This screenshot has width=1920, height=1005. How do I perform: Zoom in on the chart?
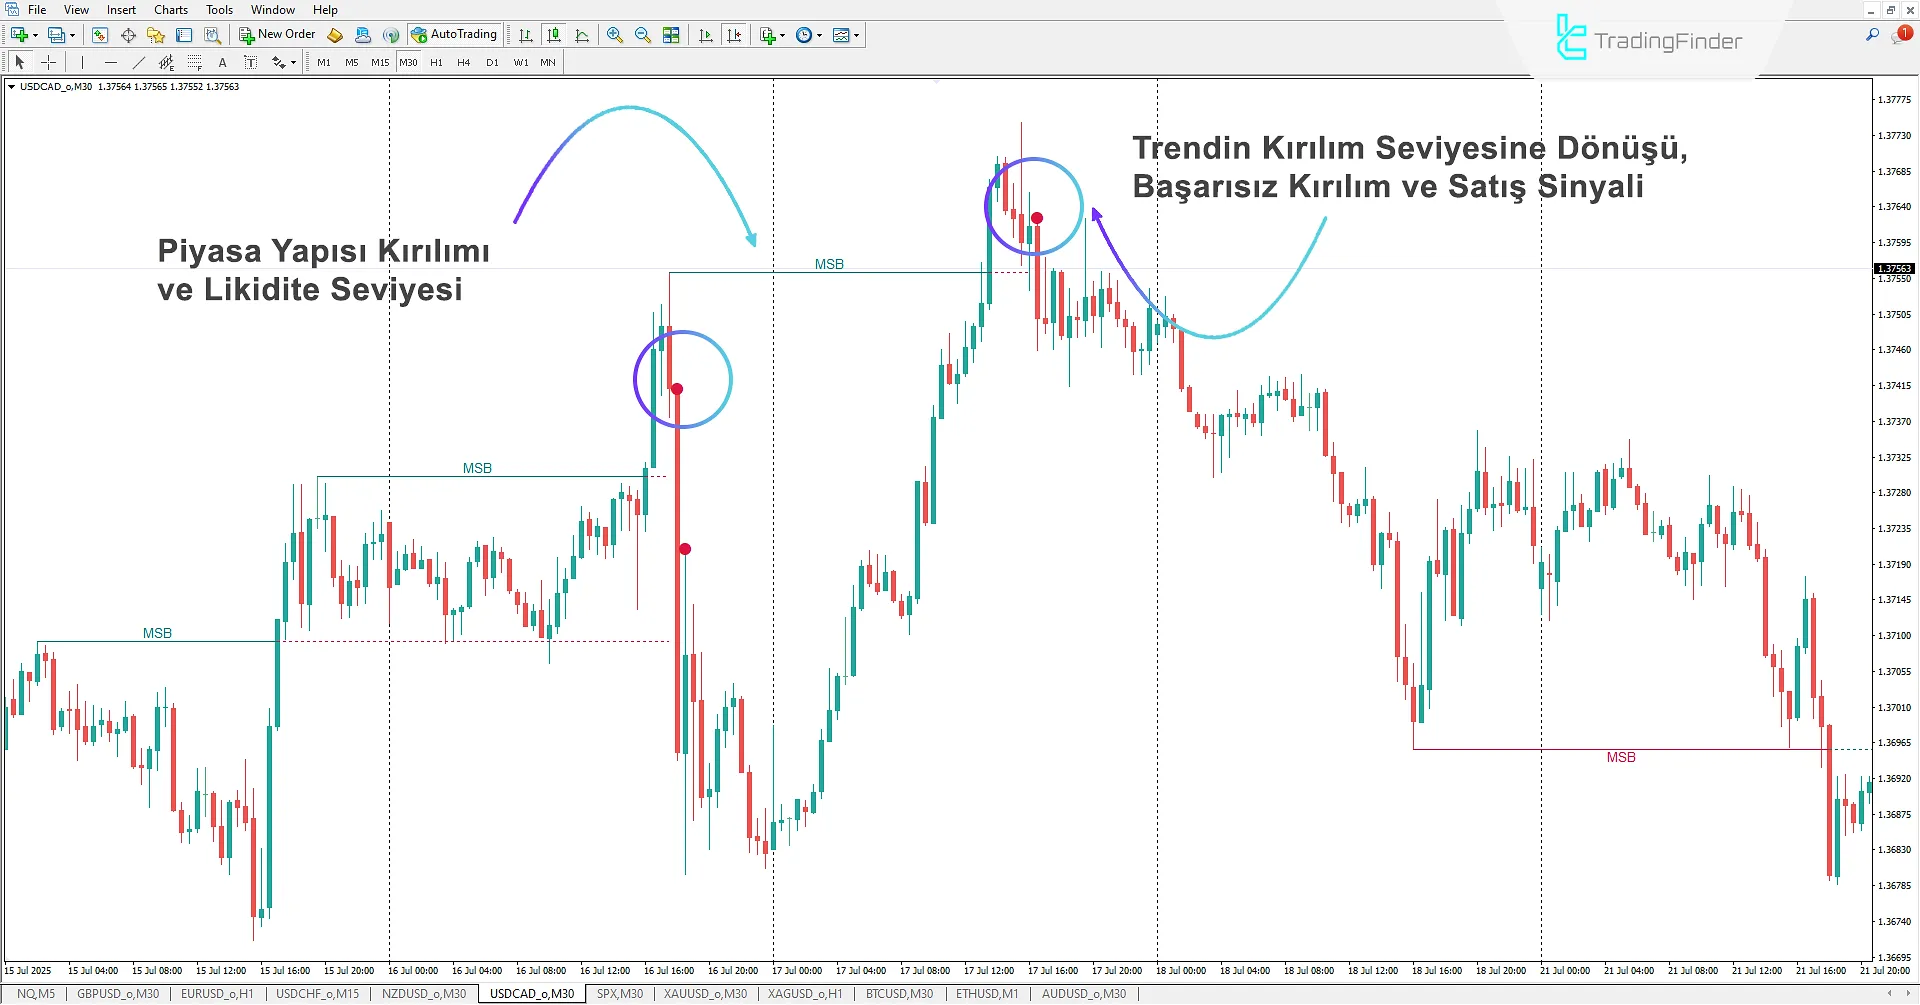click(615, 34)
